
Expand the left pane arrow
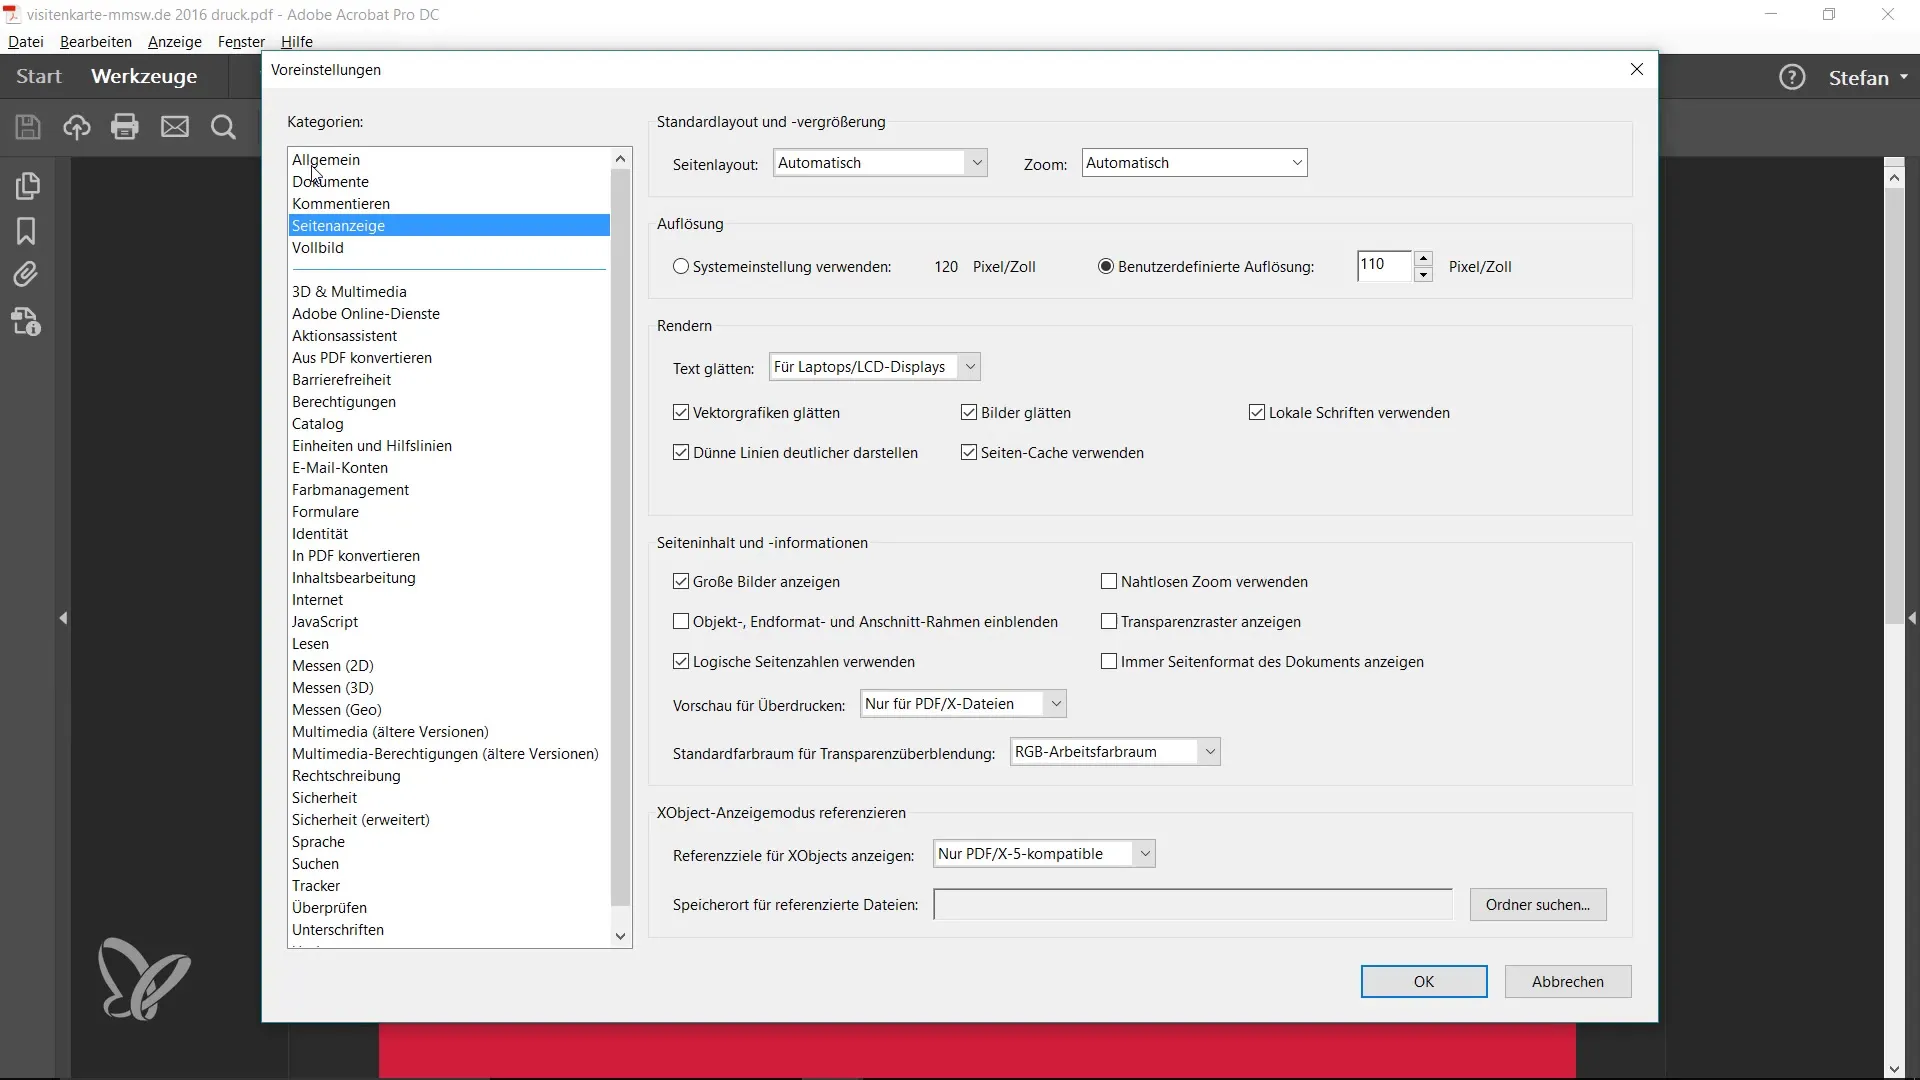coord(64,619)
